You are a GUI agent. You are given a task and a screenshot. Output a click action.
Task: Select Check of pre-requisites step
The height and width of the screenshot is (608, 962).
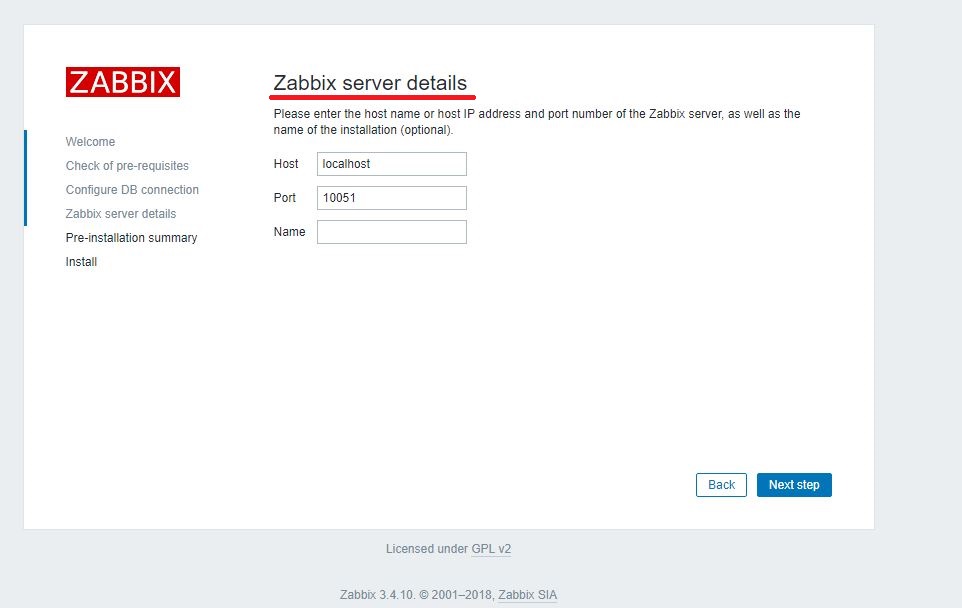[127, 166]
